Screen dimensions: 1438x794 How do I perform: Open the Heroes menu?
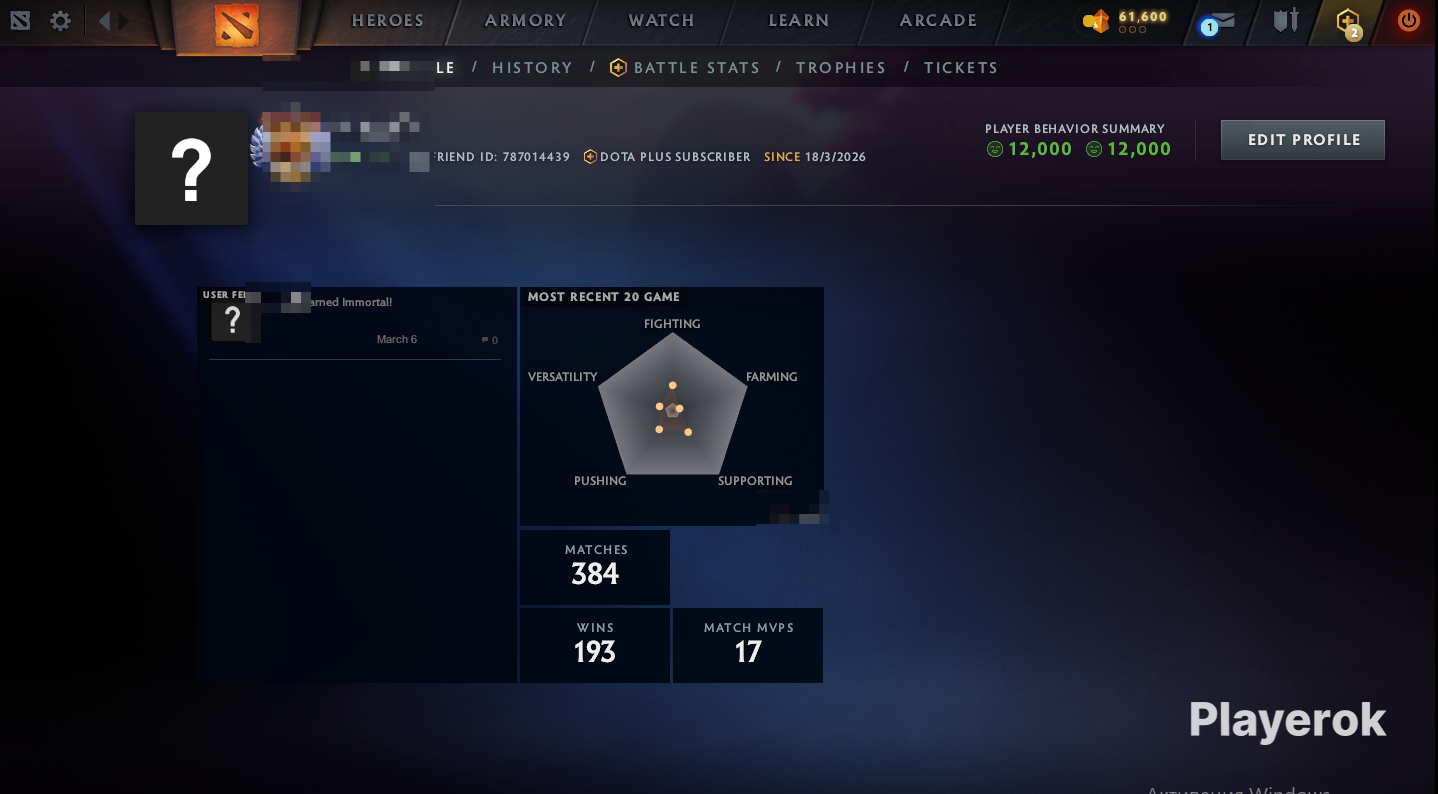click(x=388, y=20)
